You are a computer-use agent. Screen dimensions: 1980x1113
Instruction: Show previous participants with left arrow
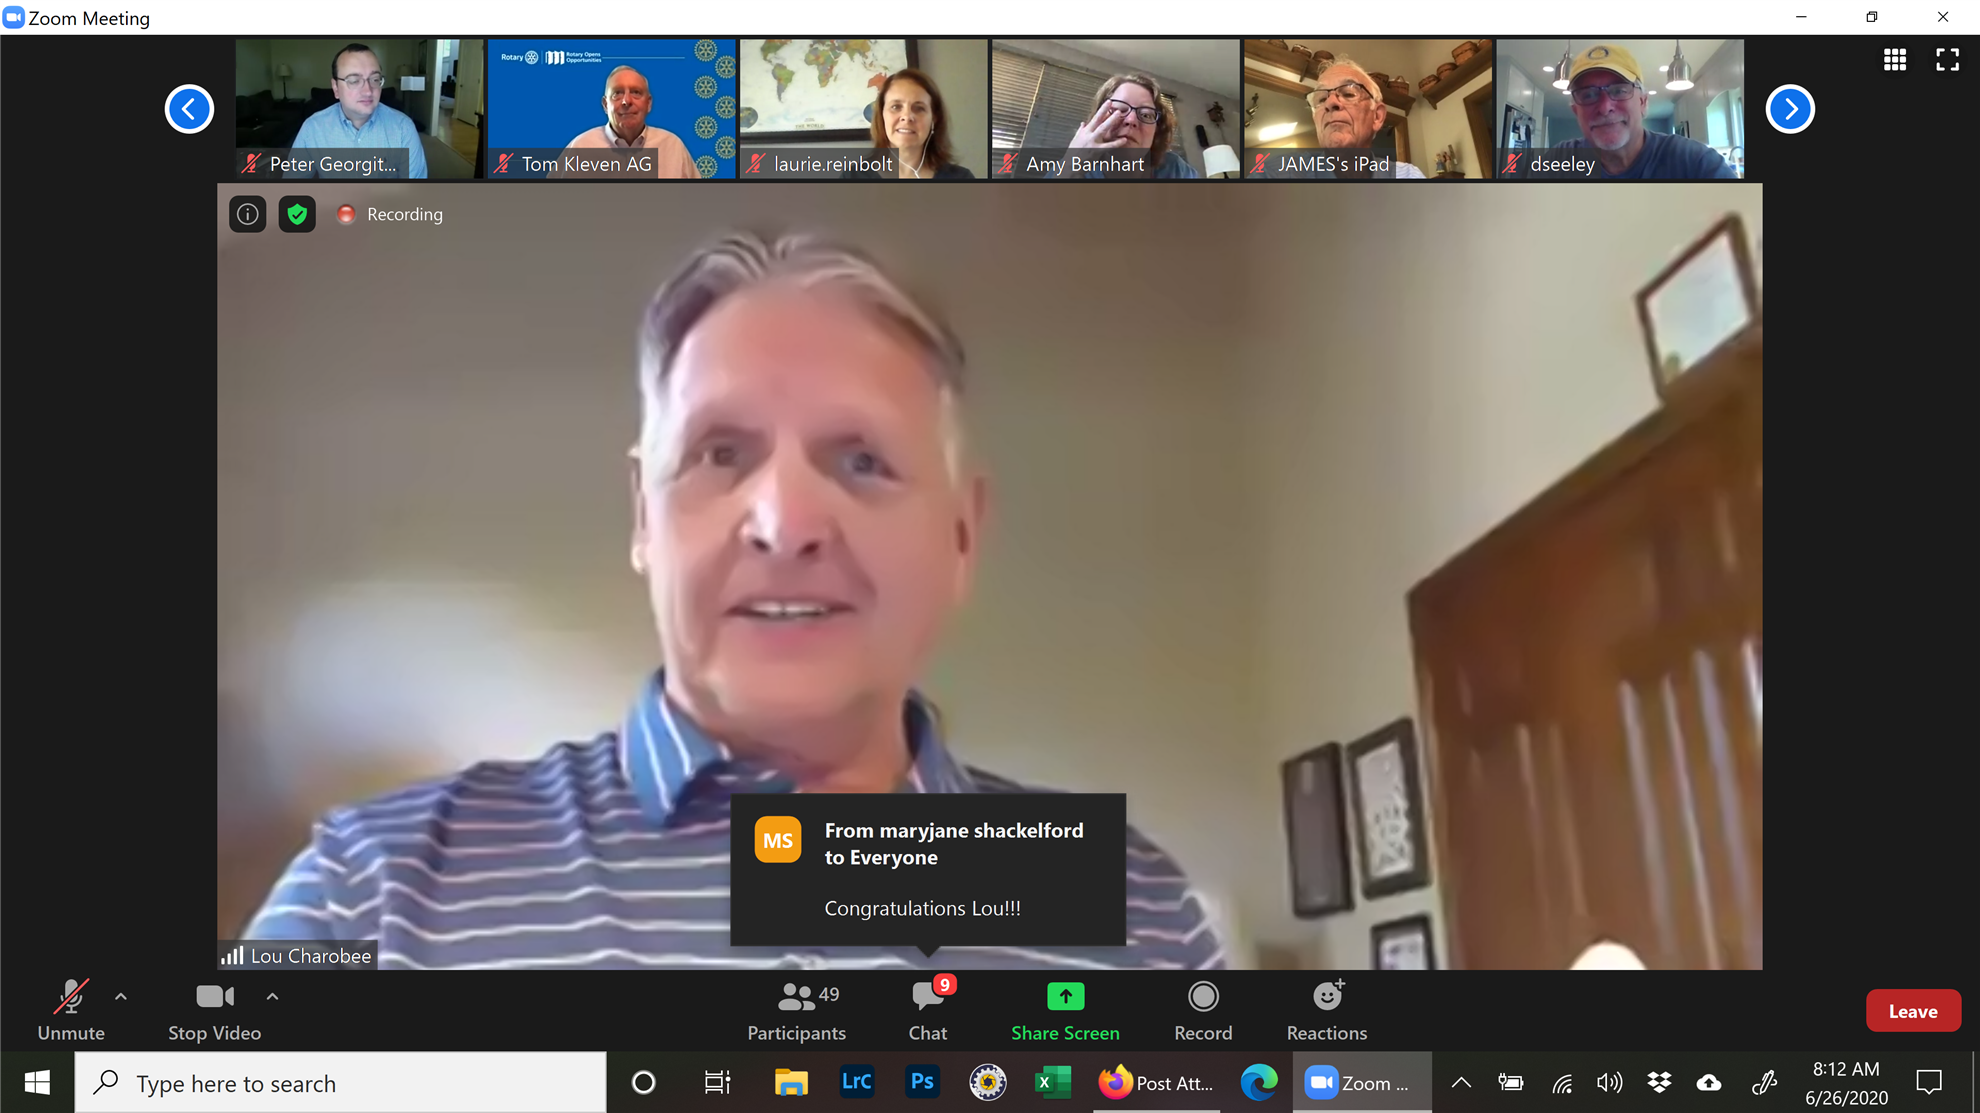point(189,109)
